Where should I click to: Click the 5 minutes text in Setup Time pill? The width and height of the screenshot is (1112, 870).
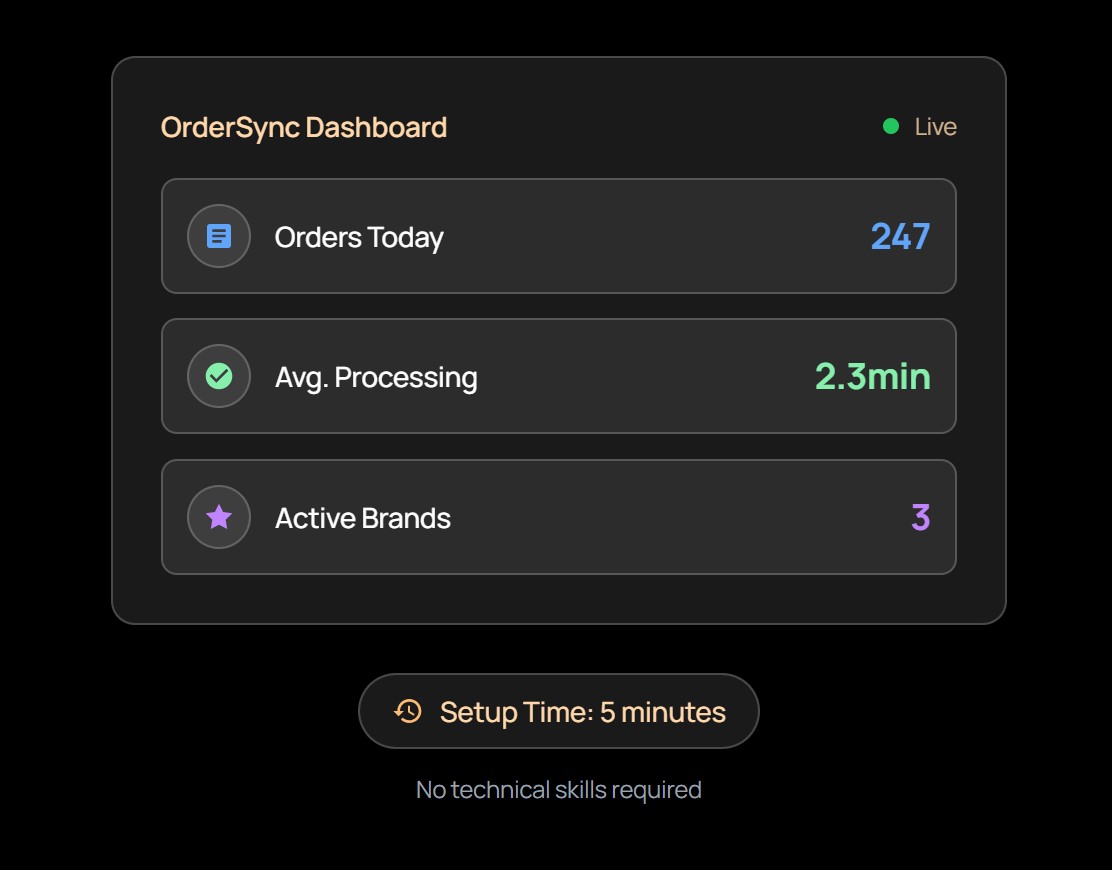[x=662, y=712]
